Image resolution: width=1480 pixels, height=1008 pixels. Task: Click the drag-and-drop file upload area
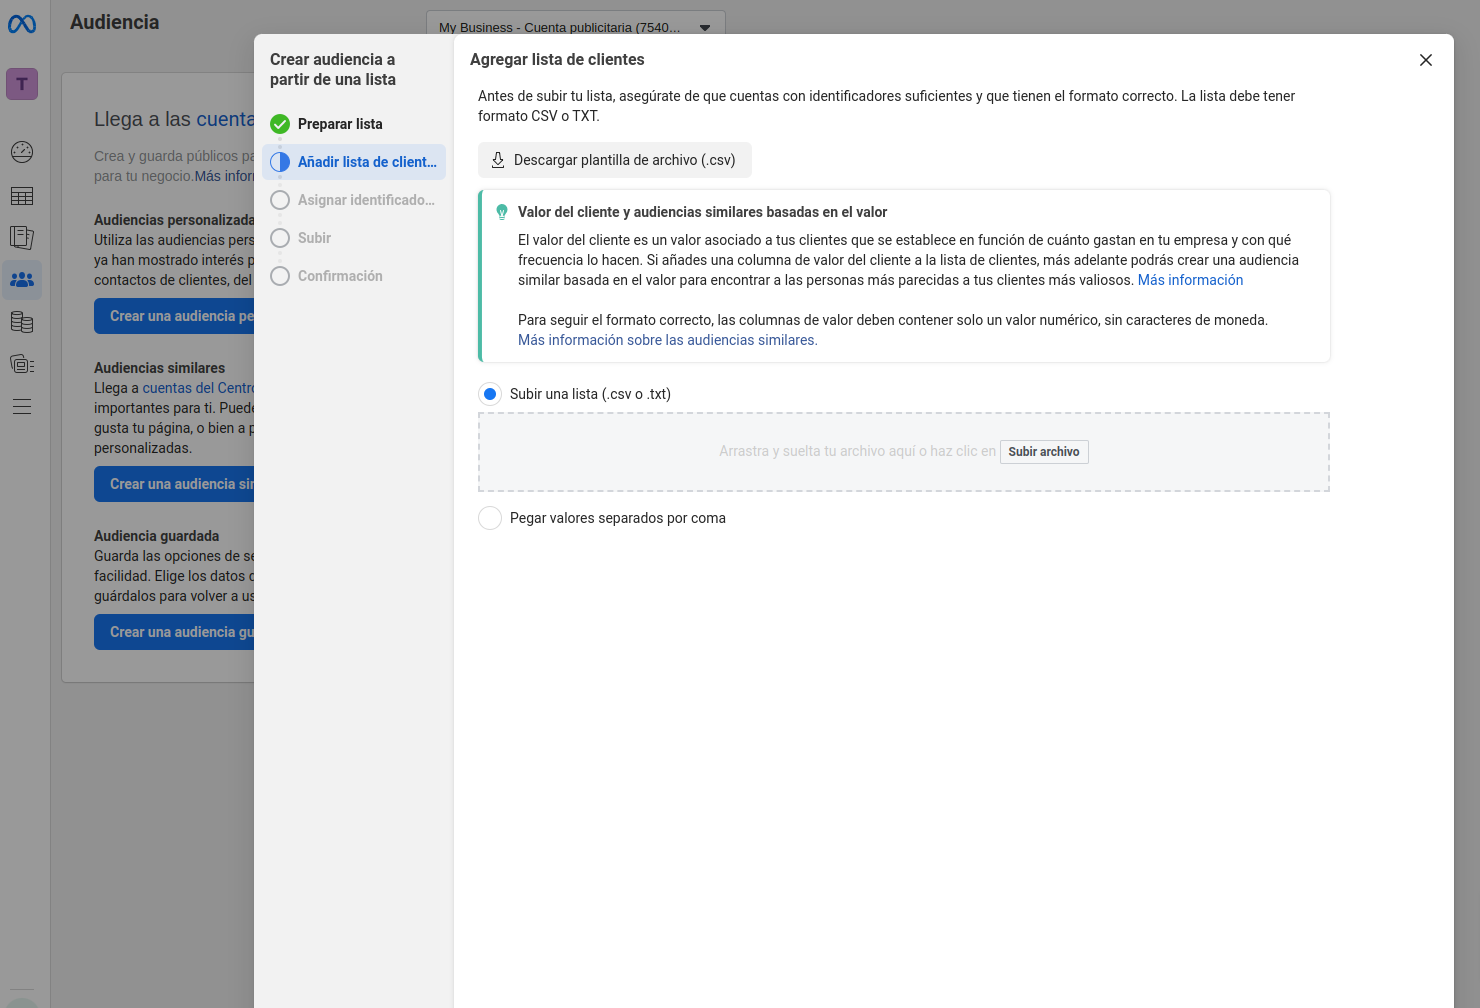coord(904,452)
